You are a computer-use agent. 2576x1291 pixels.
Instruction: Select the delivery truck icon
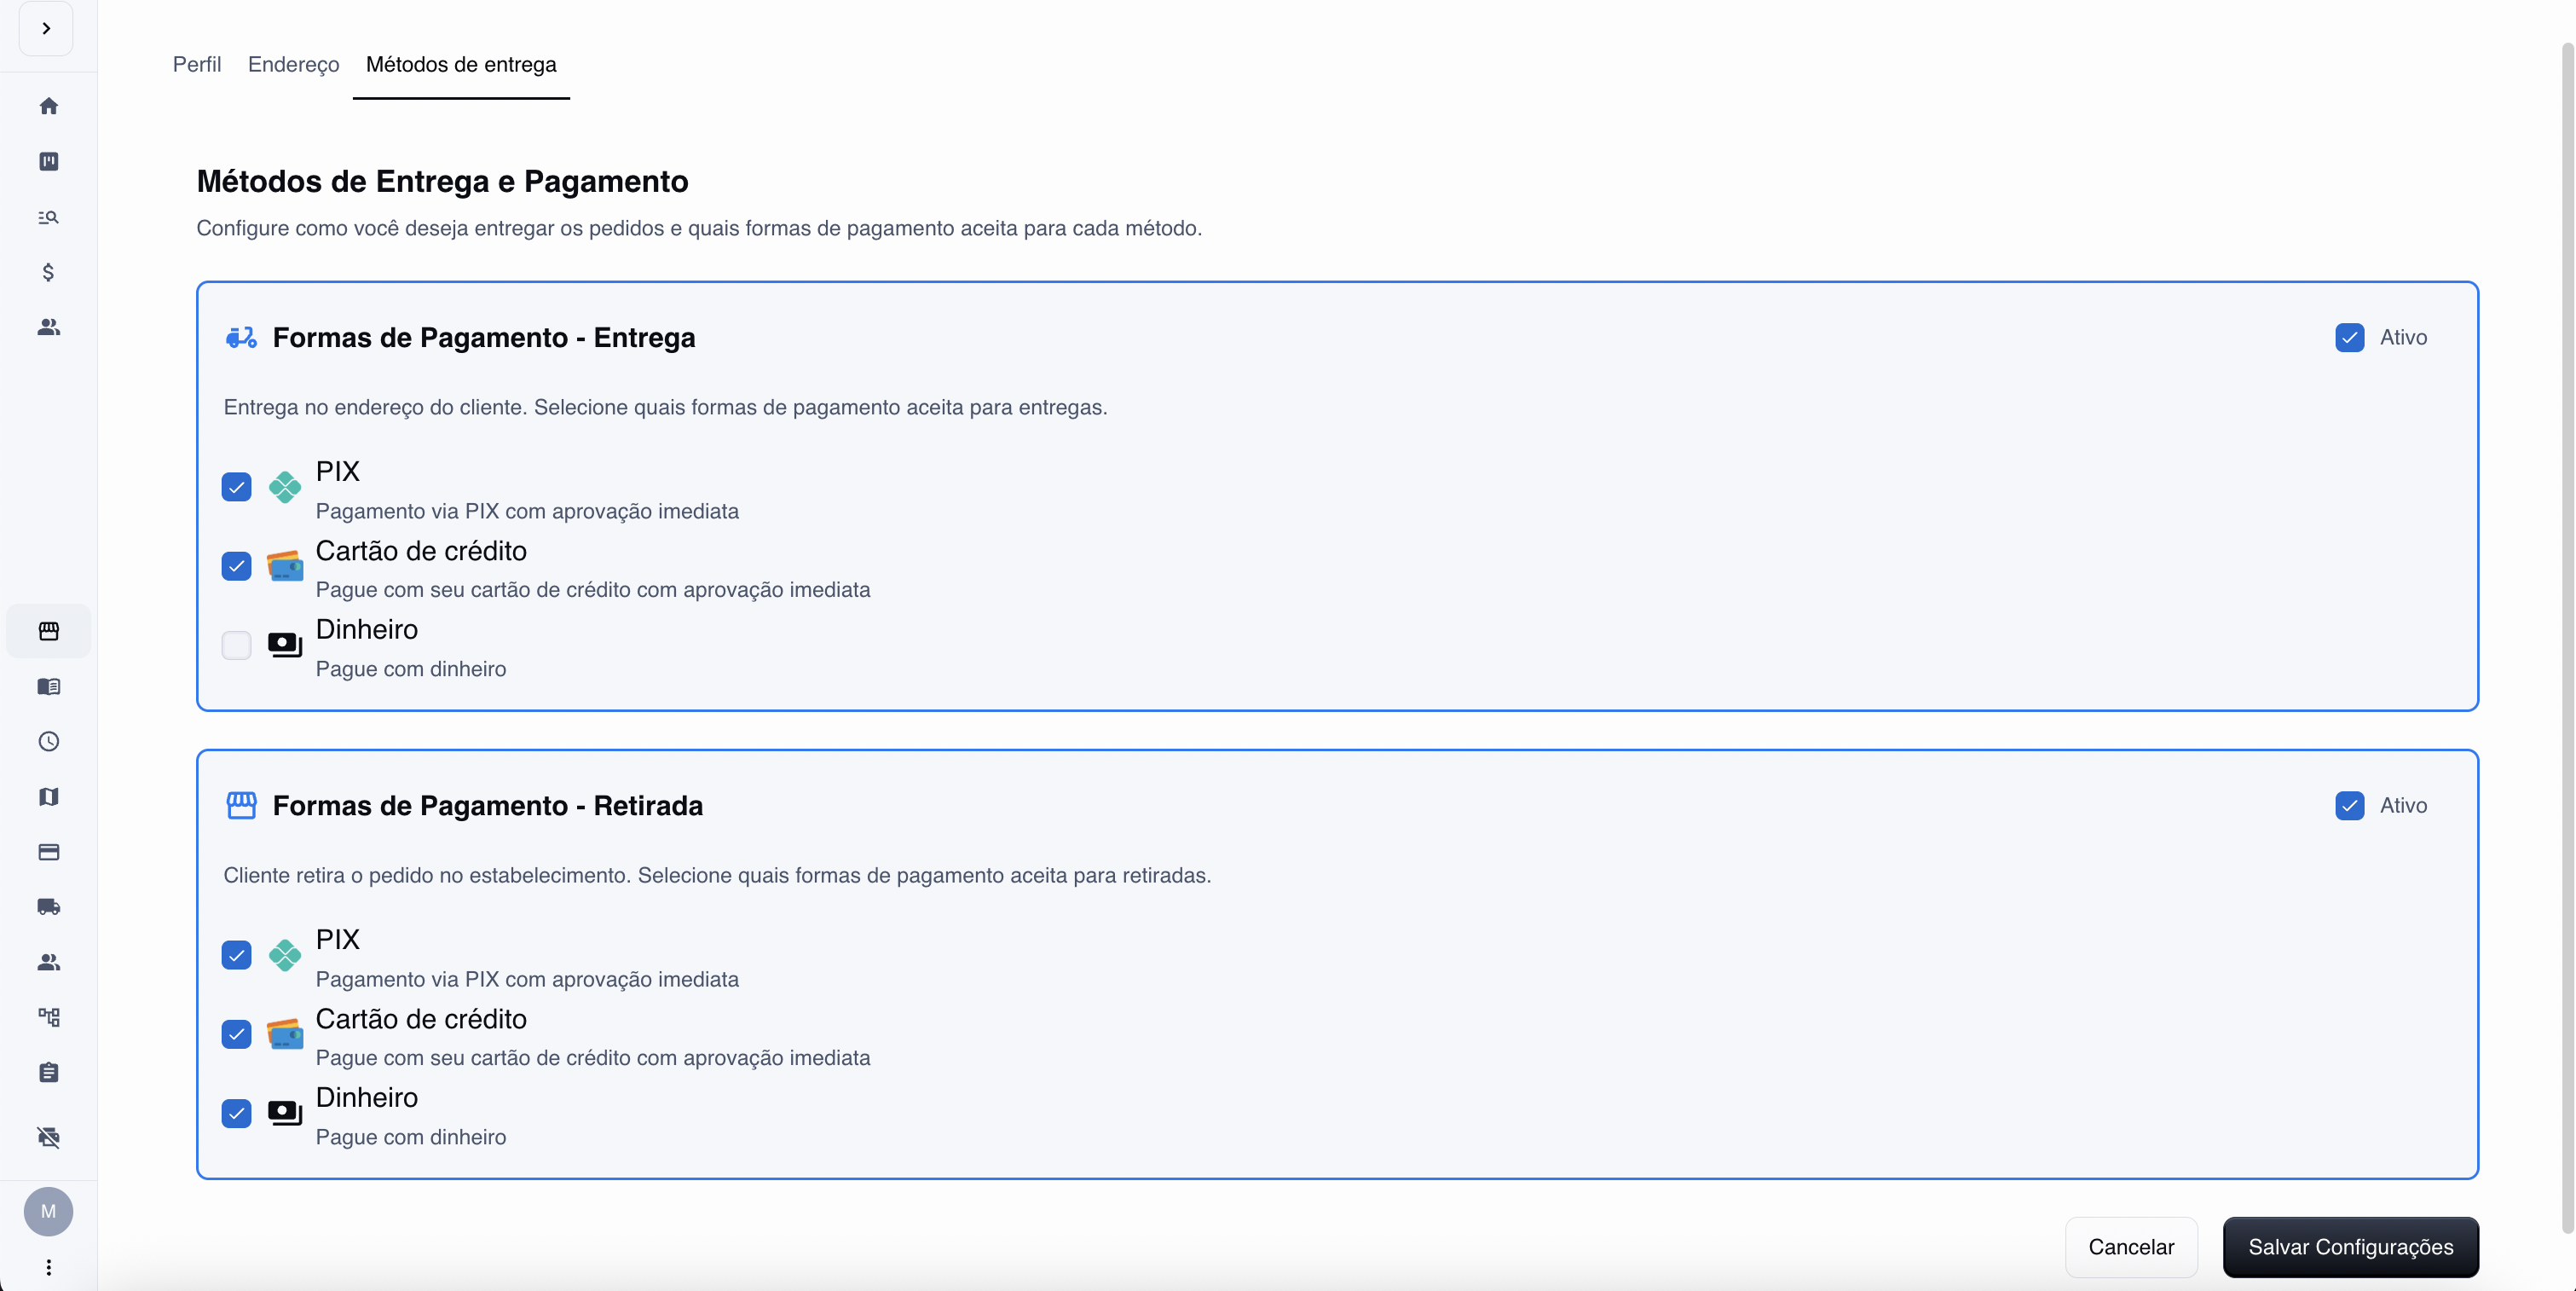[48, 907]
